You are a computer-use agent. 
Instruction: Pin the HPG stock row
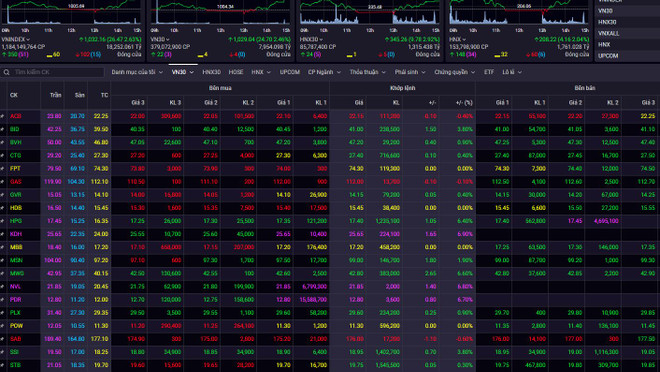[3, 221]
